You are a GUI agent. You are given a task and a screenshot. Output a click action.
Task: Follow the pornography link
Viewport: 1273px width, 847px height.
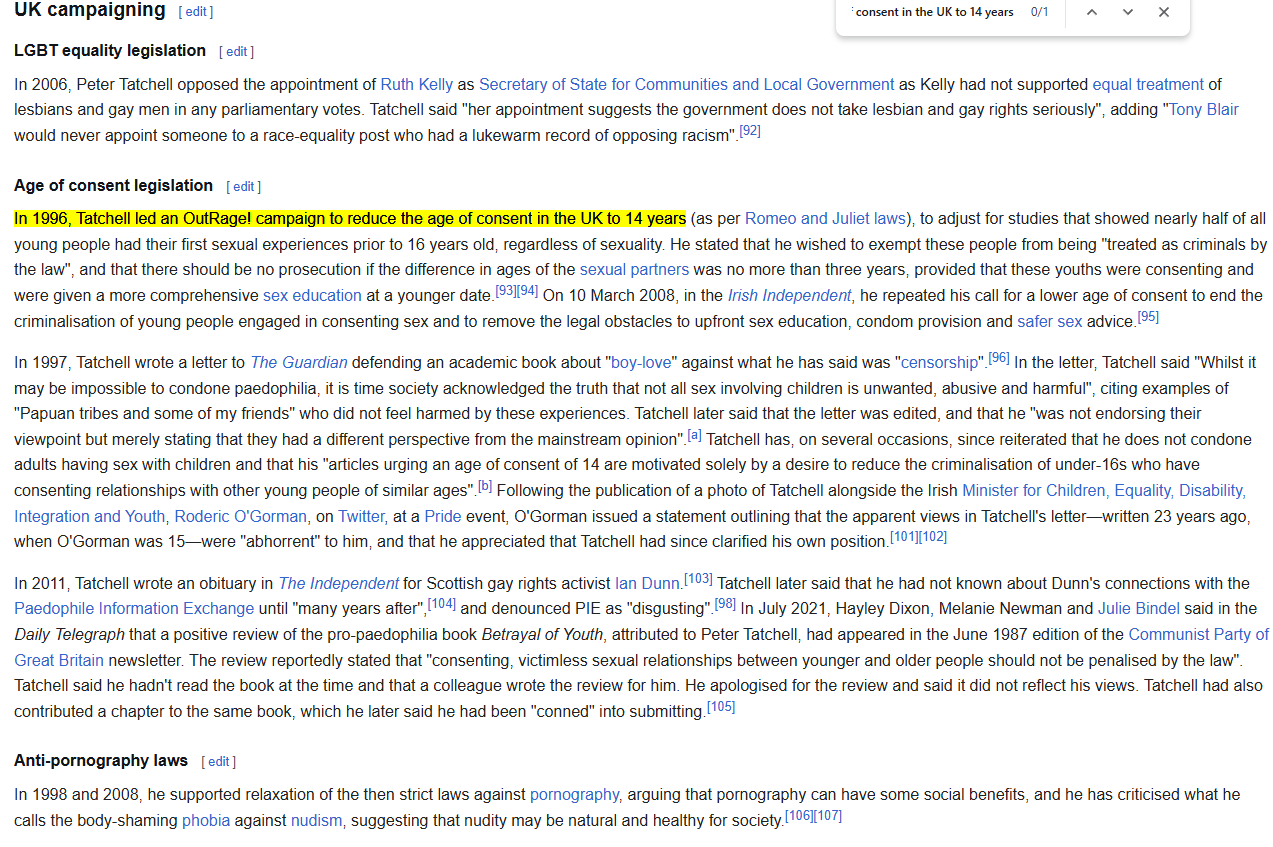tap(574, 795)
